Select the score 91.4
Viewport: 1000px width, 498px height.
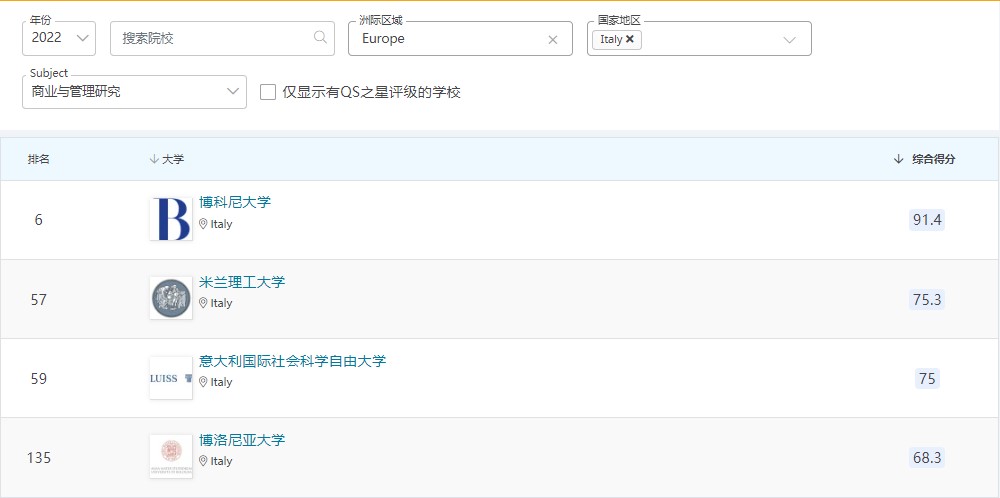click(927, 220)
